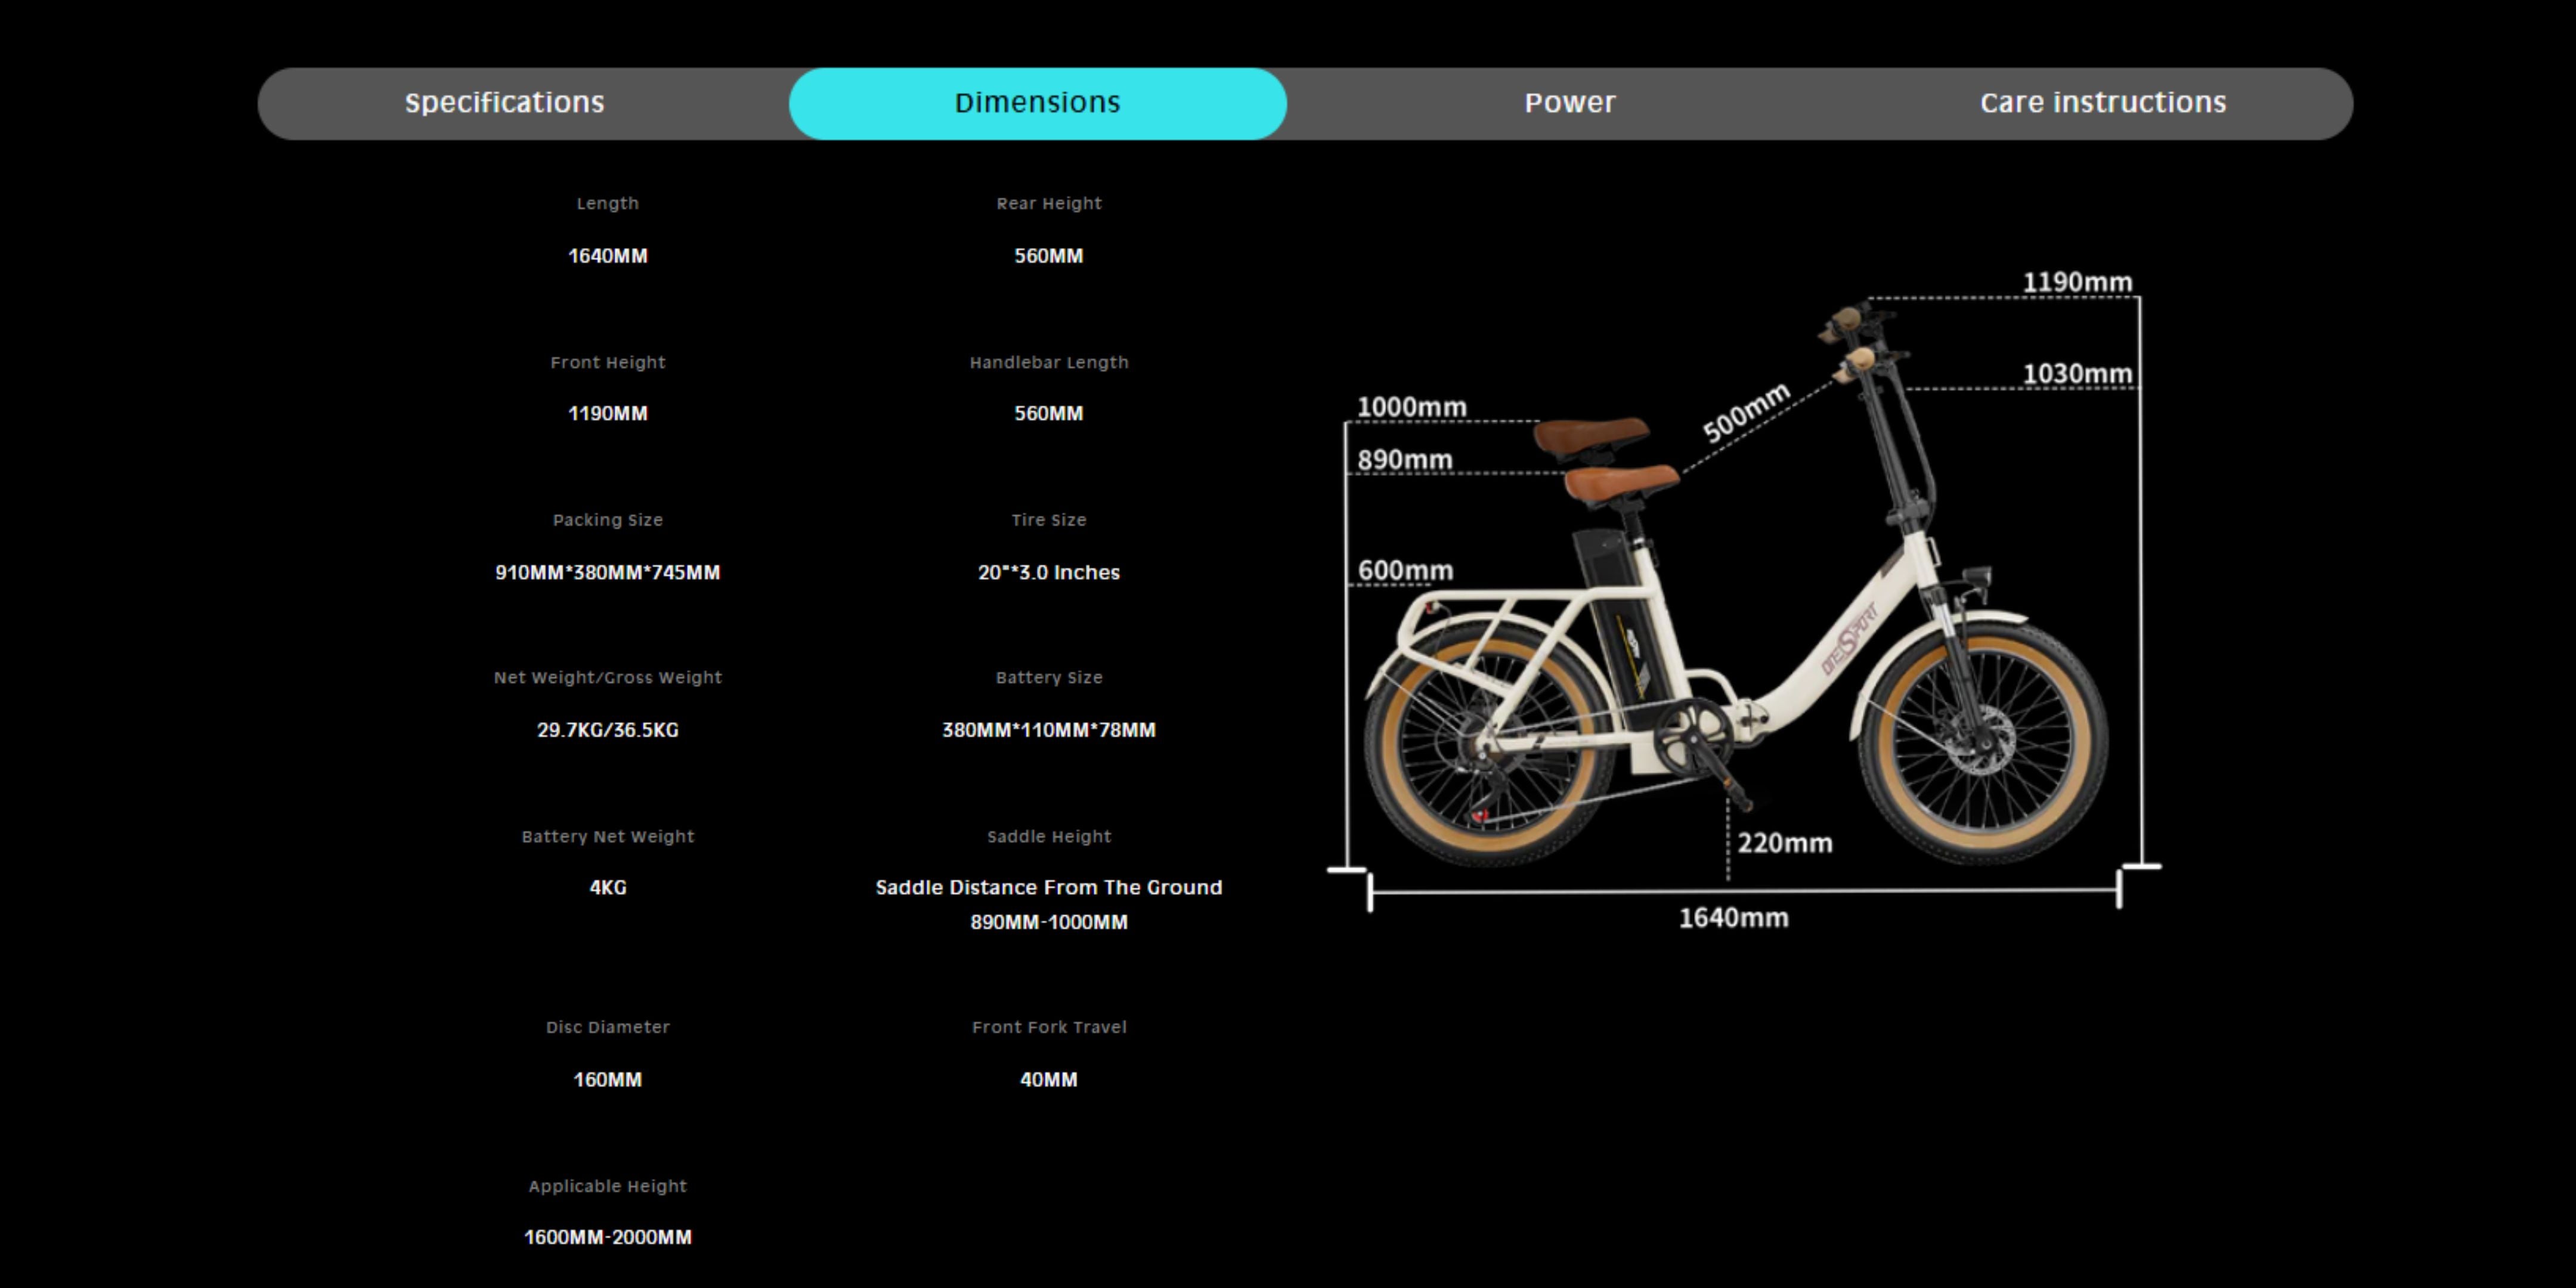Click the 1190mm label in the diagram
This screenshot has height=1288, width=2576.
point(2077,283)
